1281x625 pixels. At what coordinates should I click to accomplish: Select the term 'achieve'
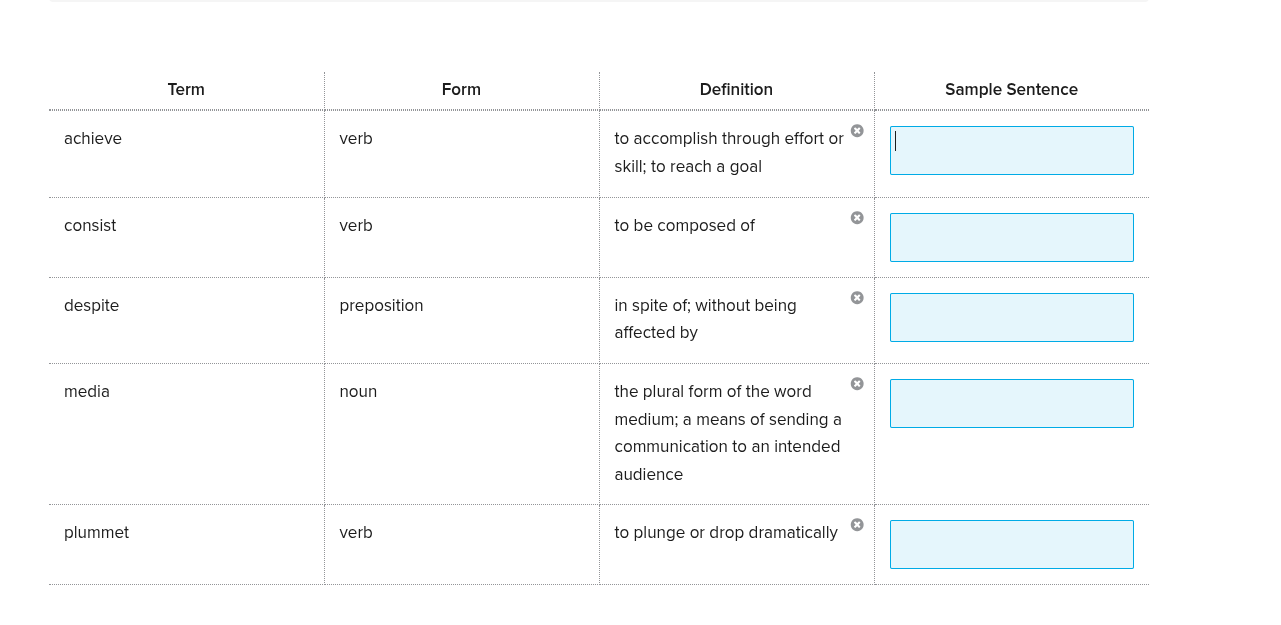click(x=93, y=138)
